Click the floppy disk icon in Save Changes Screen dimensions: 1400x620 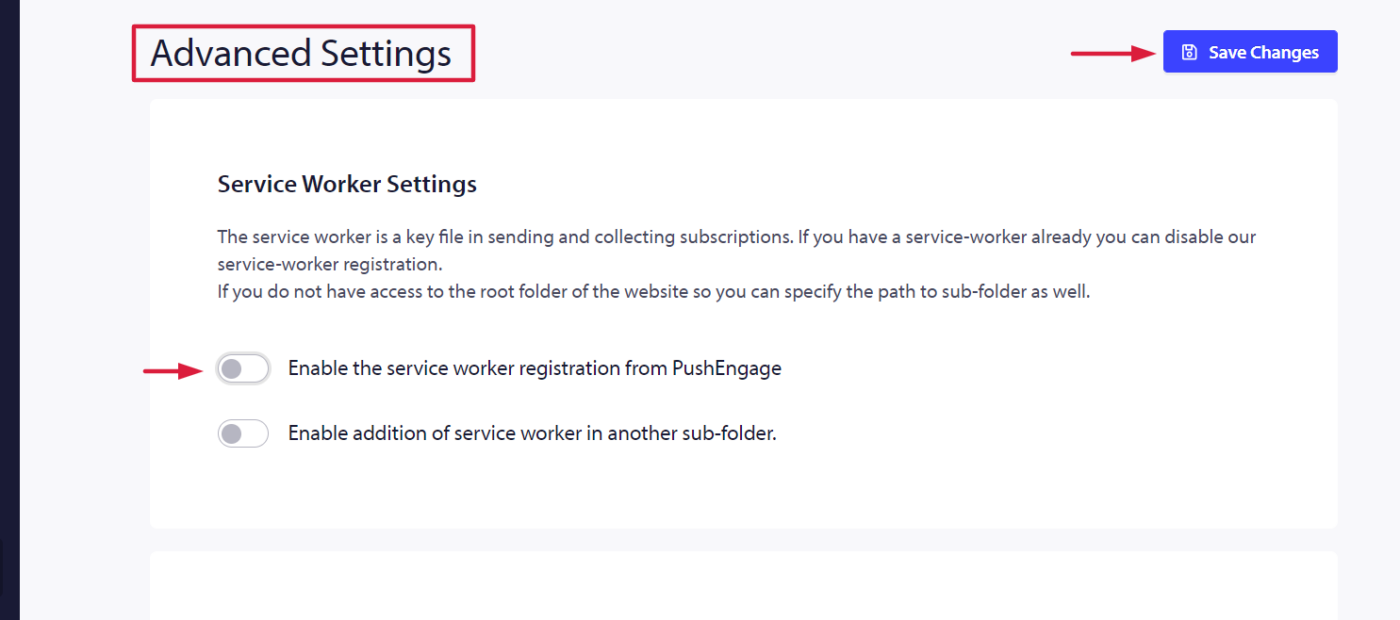coord(1189,52)
